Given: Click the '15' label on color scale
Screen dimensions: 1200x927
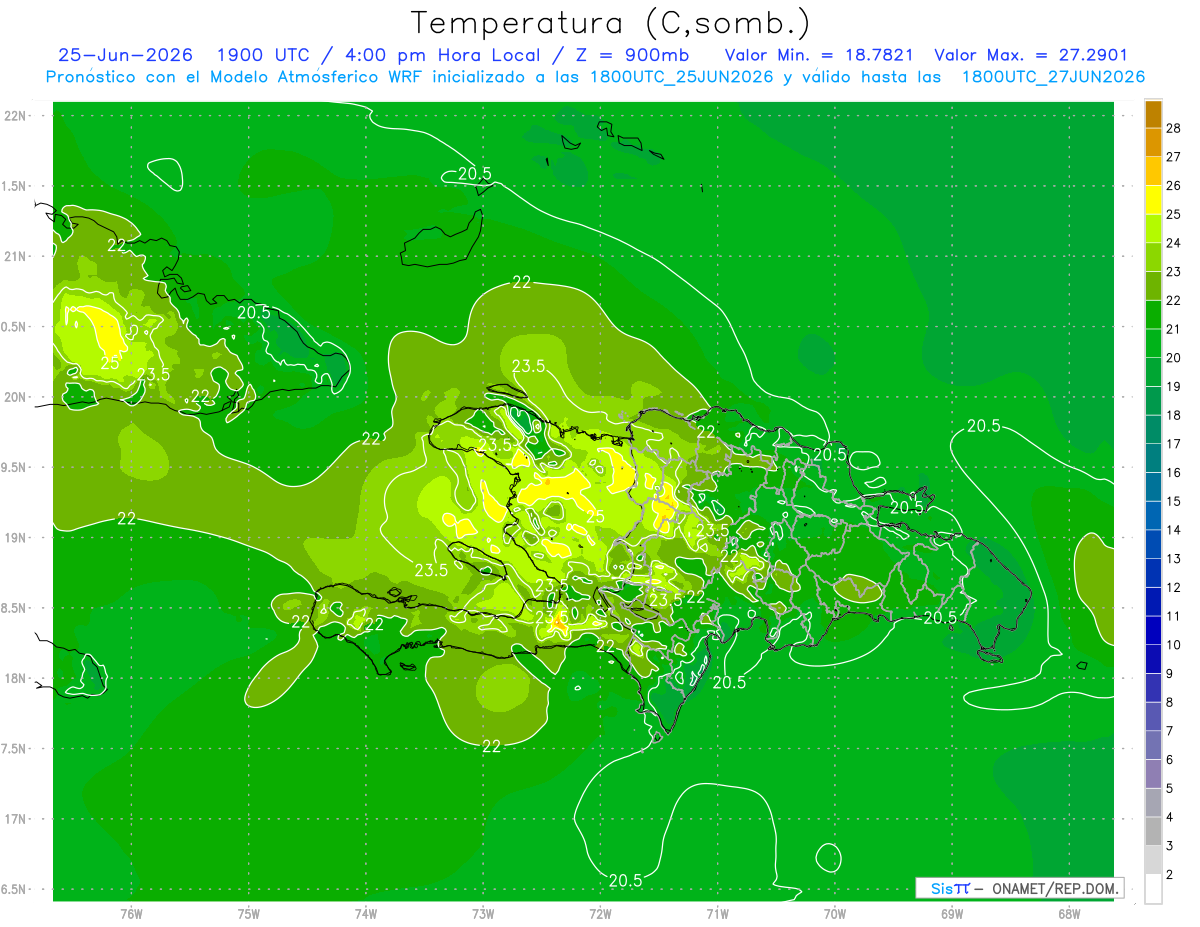Looking at the screenshot, I should (1175, 501).
